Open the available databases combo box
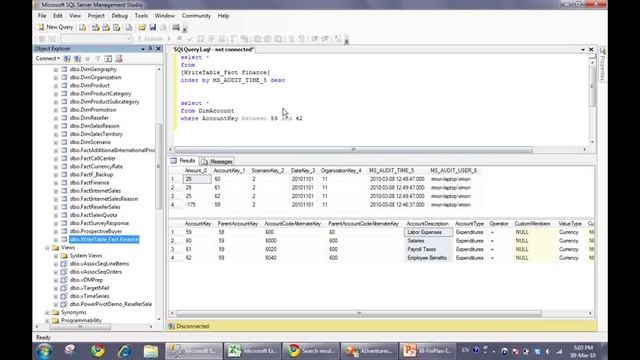This screenshot has height=360, width=640. click(x=96, y=39)
